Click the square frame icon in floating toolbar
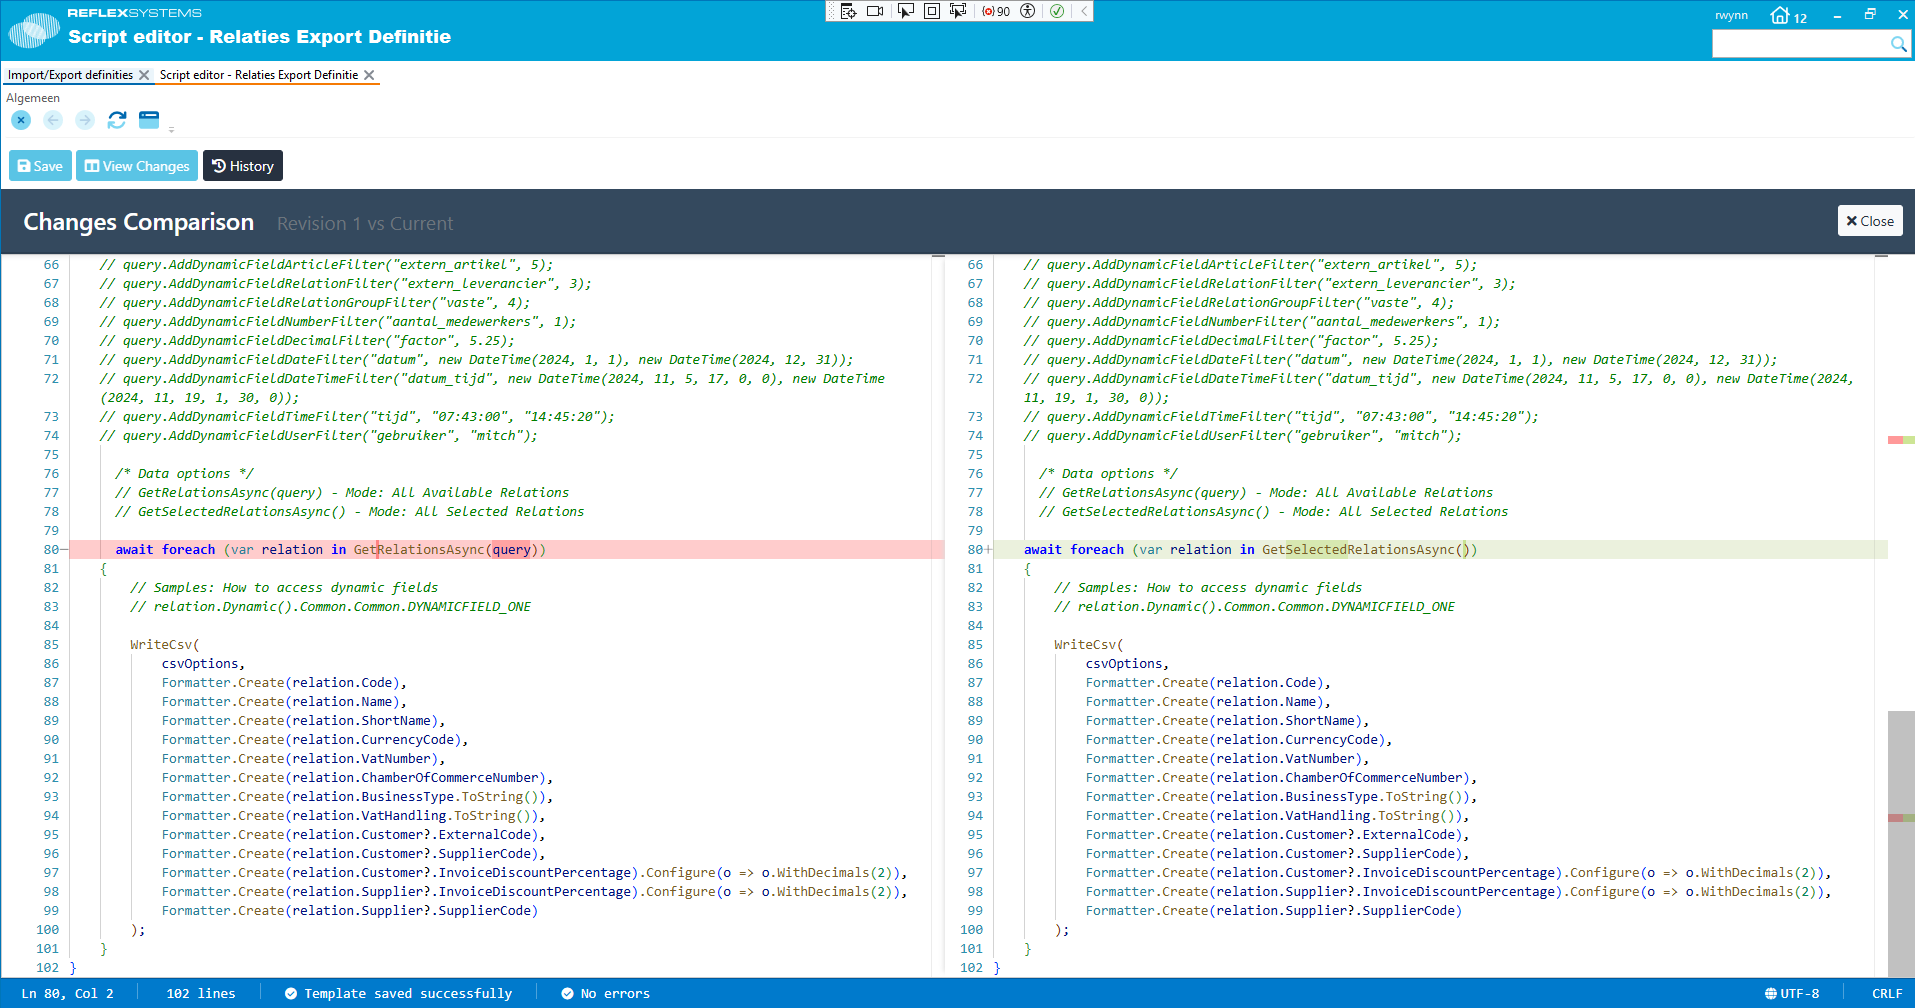 coord(931,11)
